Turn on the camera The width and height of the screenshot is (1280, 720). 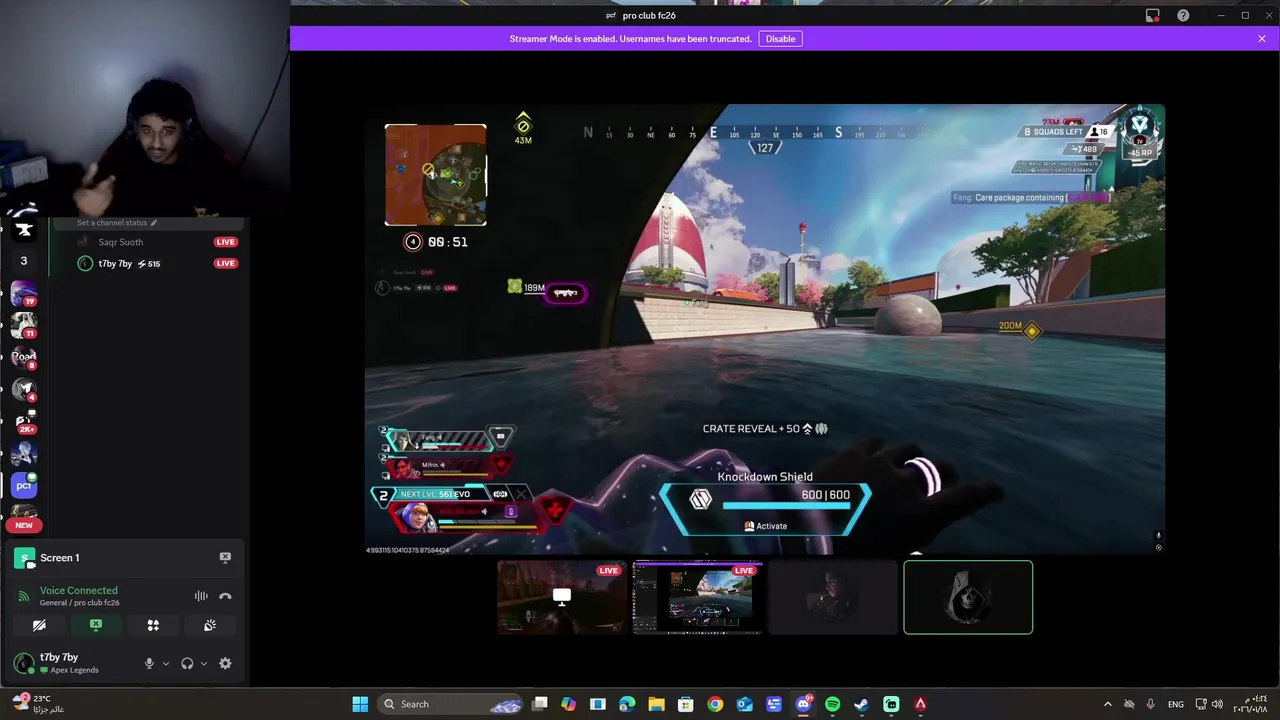pyautogui.click(x=39, y=625)
